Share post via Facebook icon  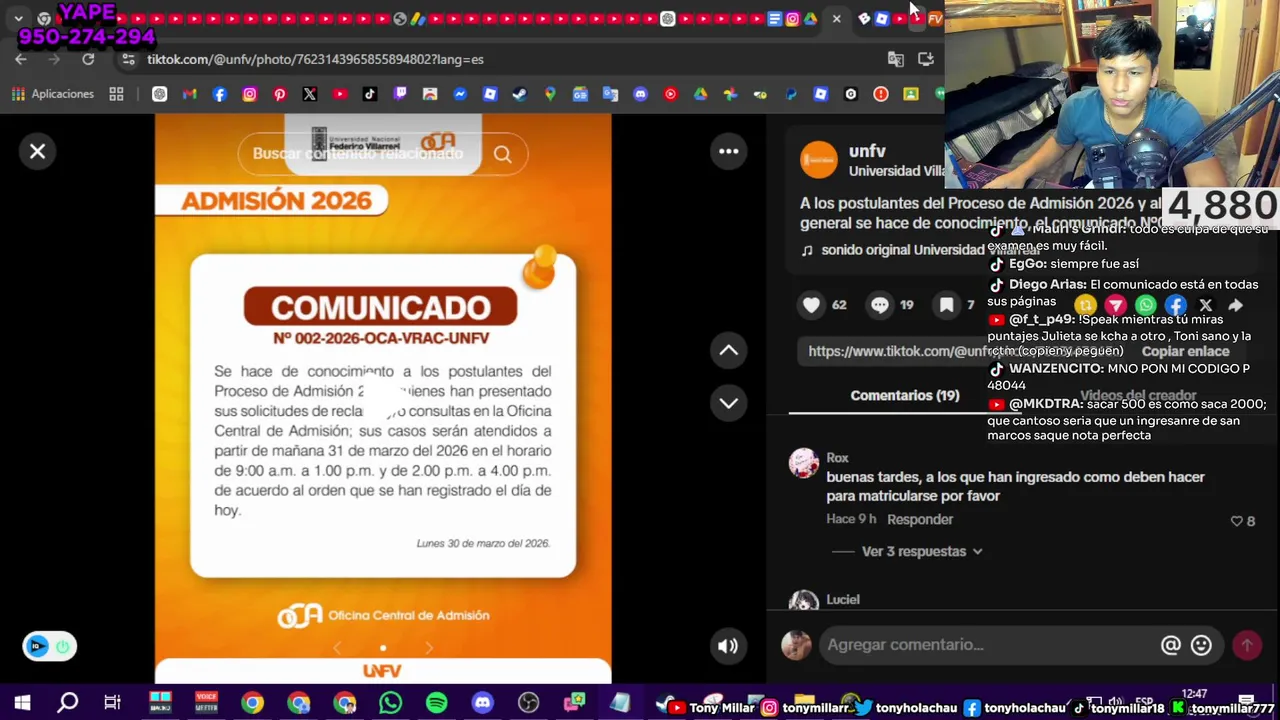1176,306
